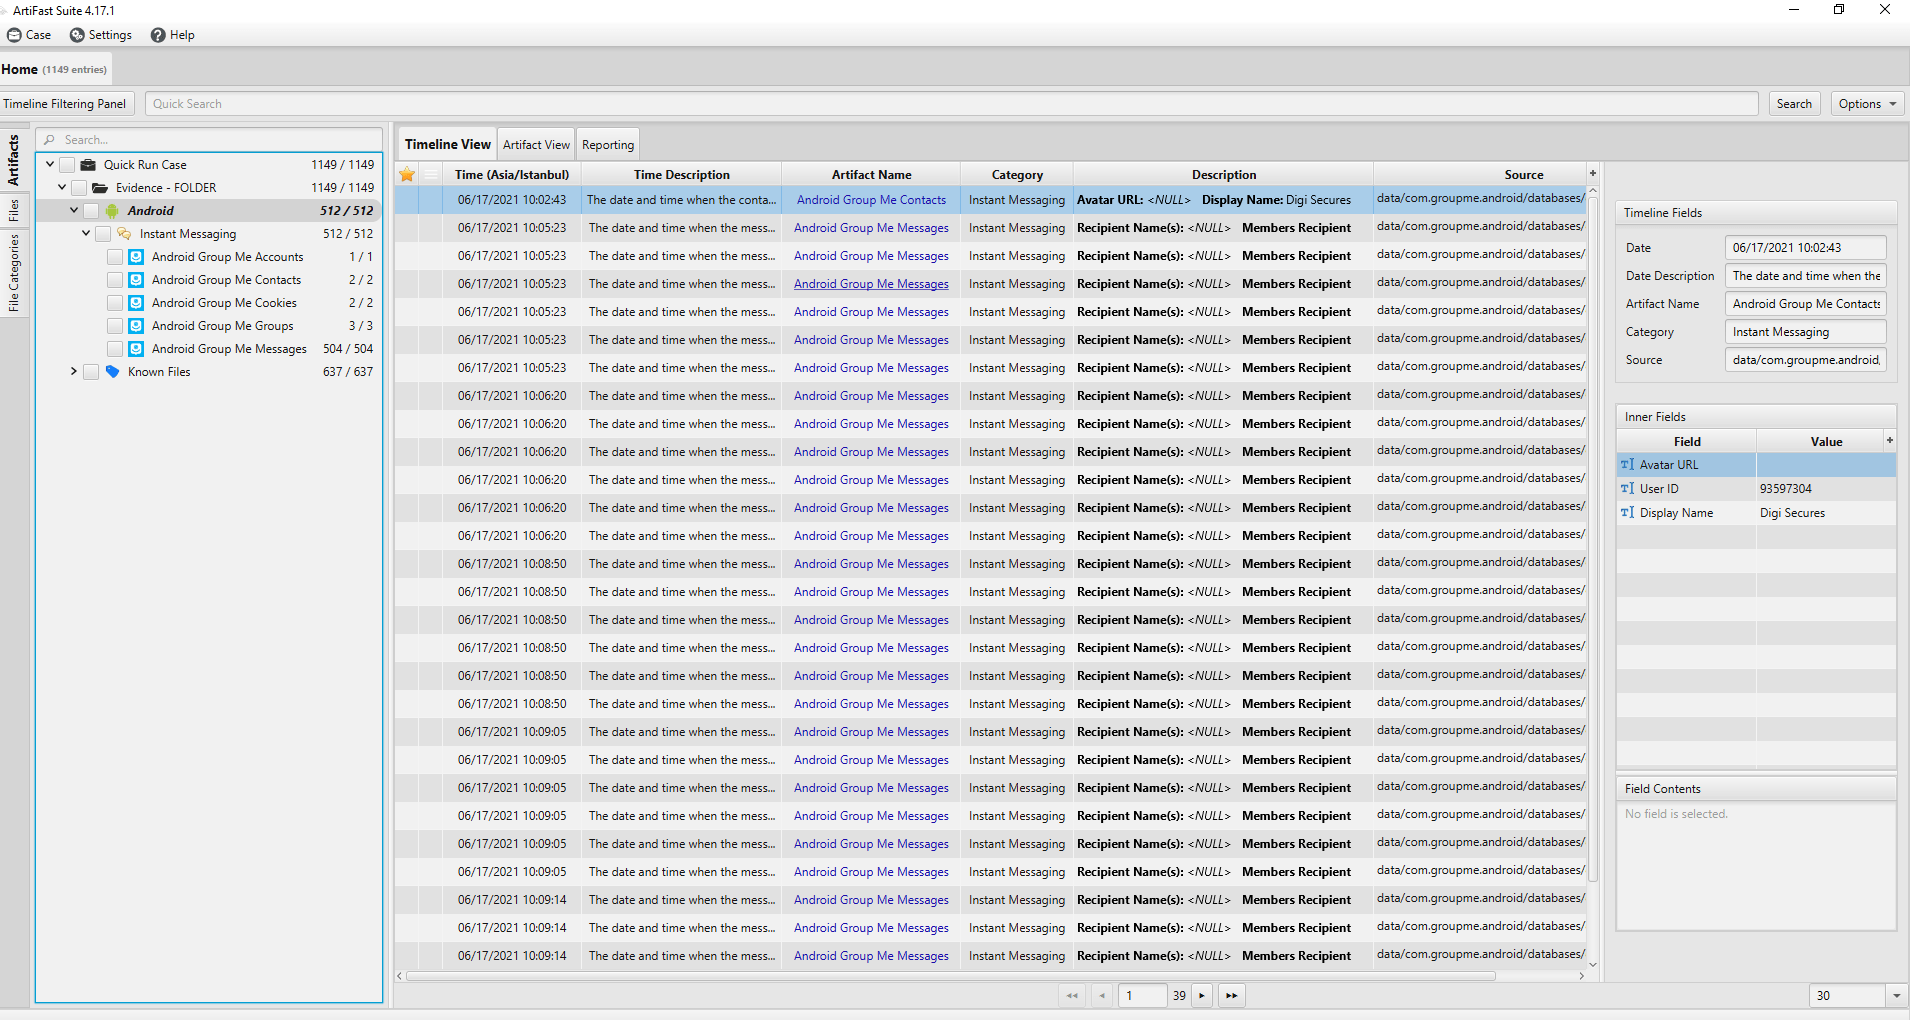1910x1020 pixels.
Task: Open the File Categories side tab
Action: (x=14, y=273)
